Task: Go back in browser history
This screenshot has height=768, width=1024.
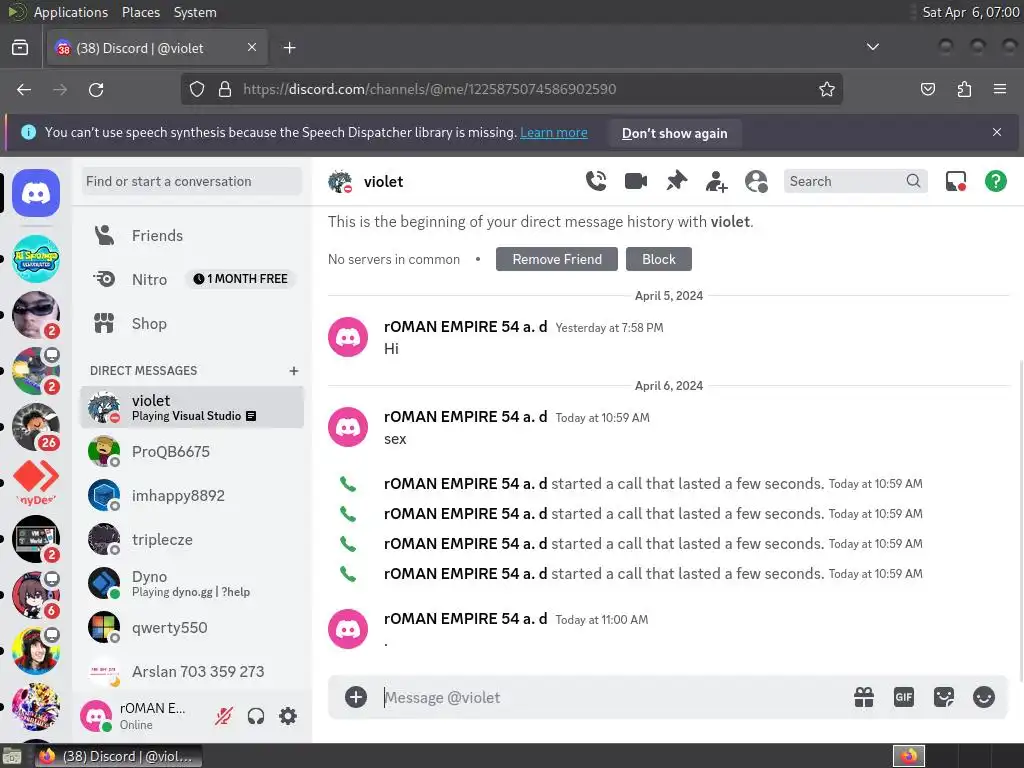Action: (24, 89)
